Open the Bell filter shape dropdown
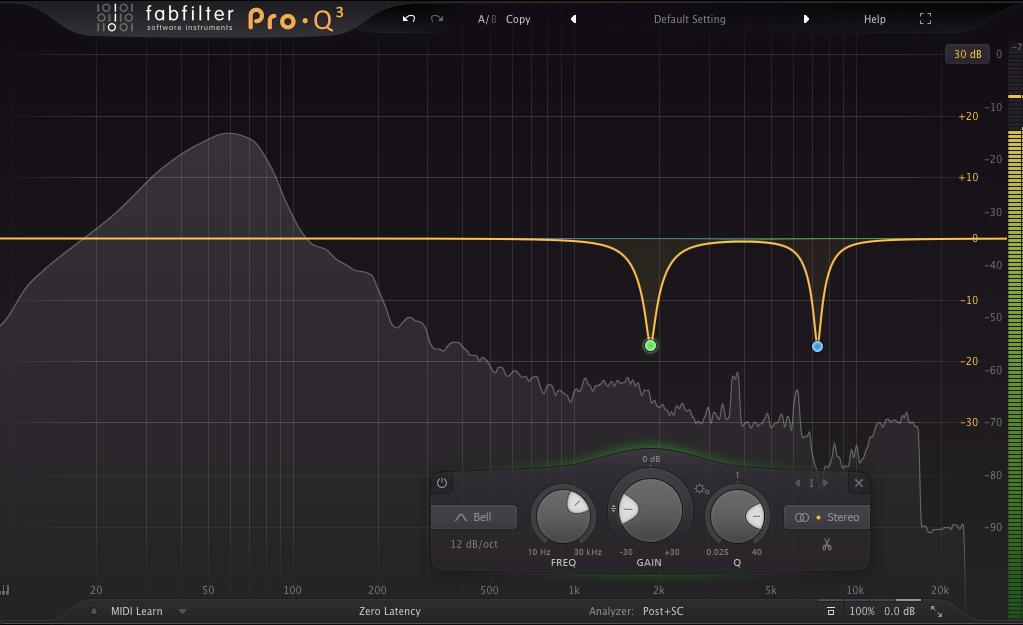1023x625 pixels. 474,517
